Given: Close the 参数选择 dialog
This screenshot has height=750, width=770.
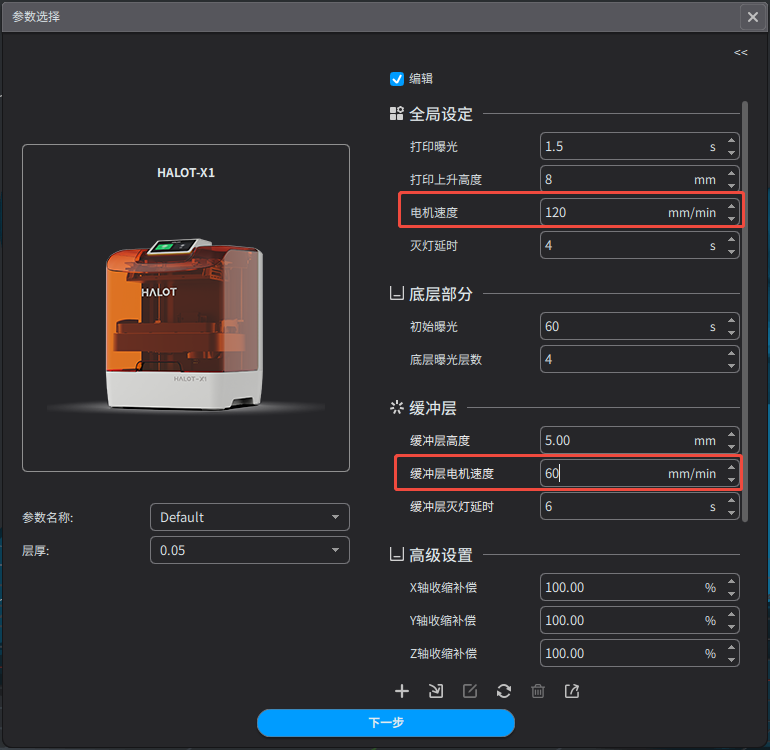Looking at the screenshot, I should point(752,17).
